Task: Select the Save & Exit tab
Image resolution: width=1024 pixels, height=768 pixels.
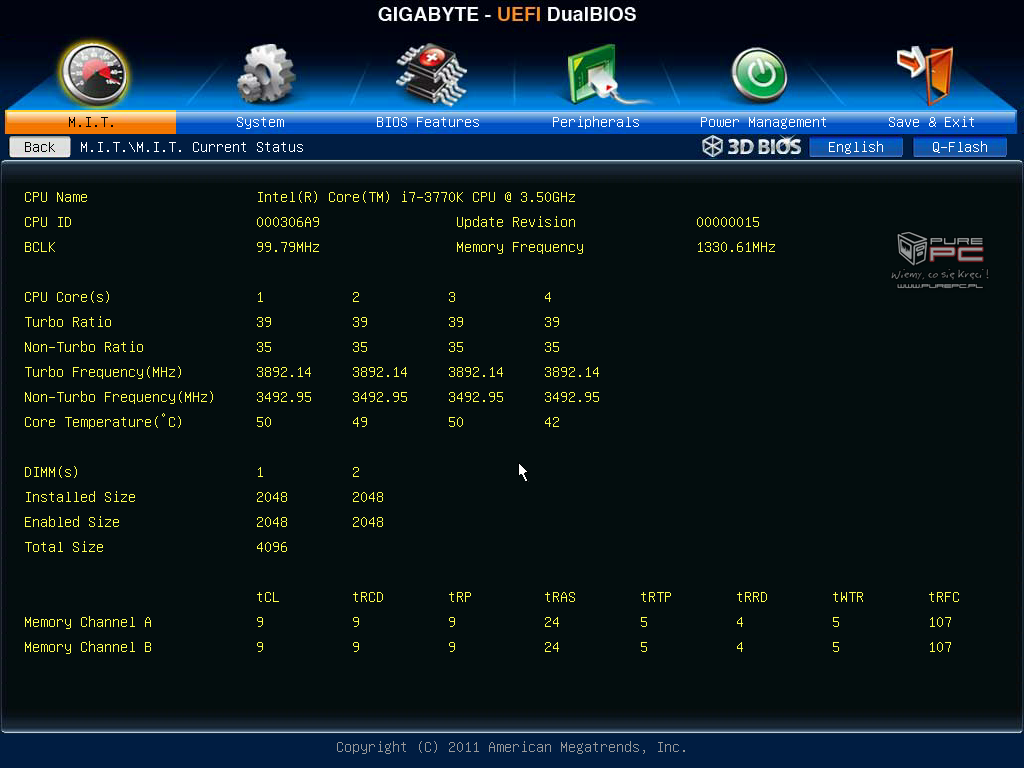Action: point(931,122)
